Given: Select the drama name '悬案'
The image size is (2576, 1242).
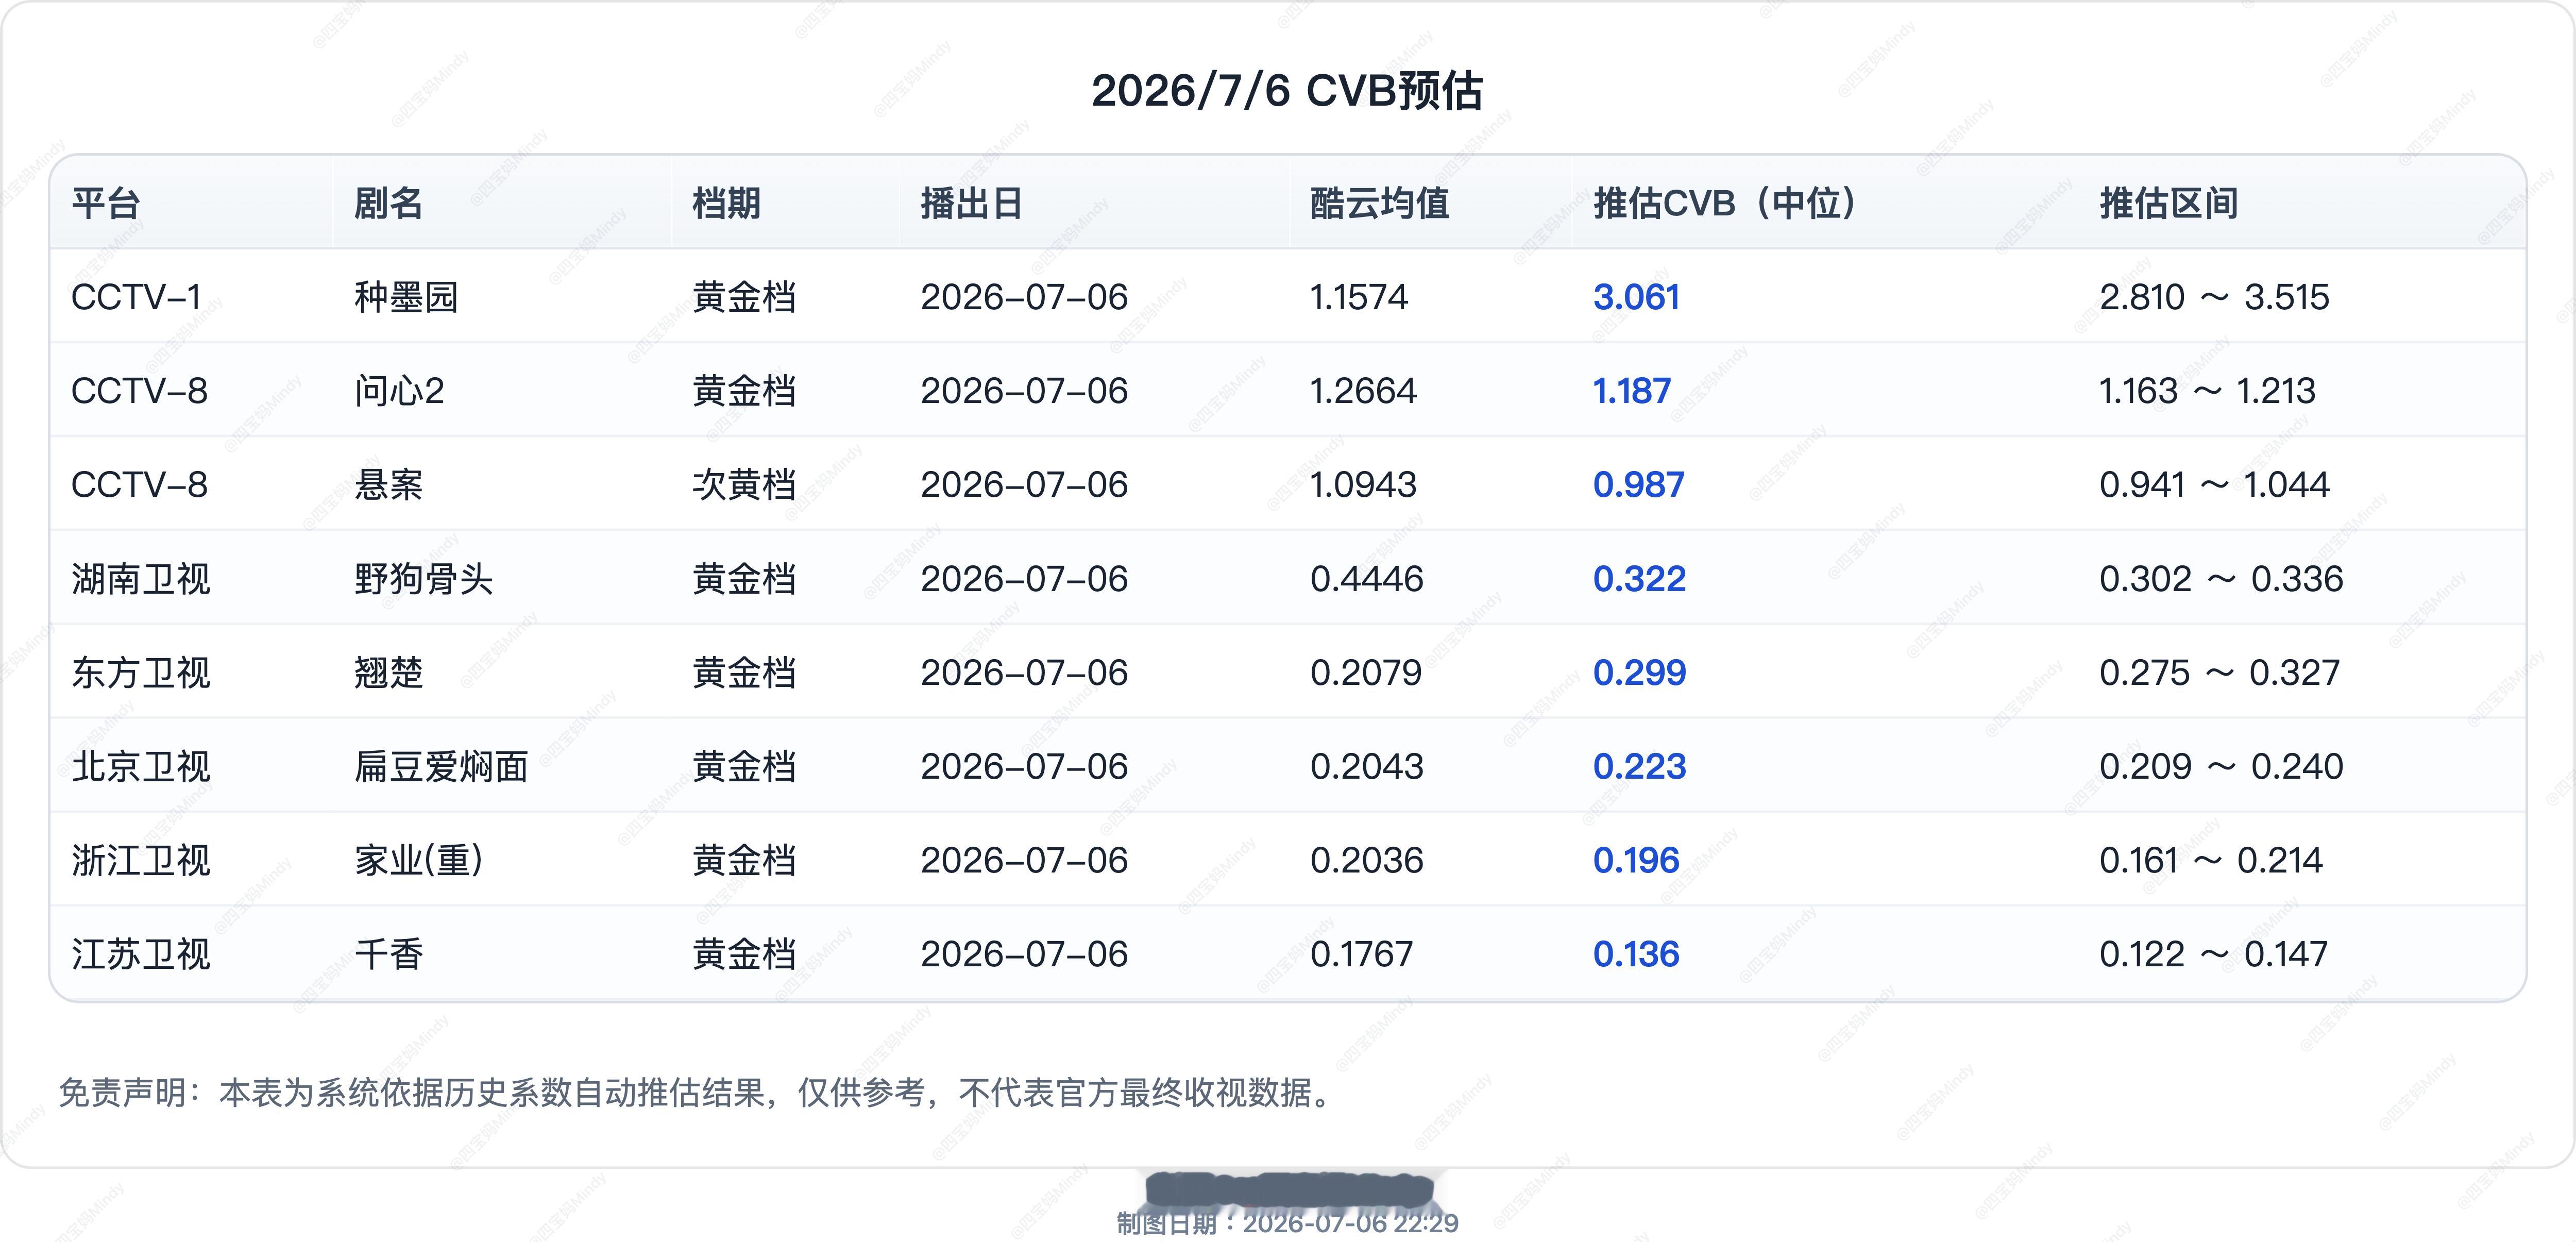Looking at the screenshot, I should point(388,485).
